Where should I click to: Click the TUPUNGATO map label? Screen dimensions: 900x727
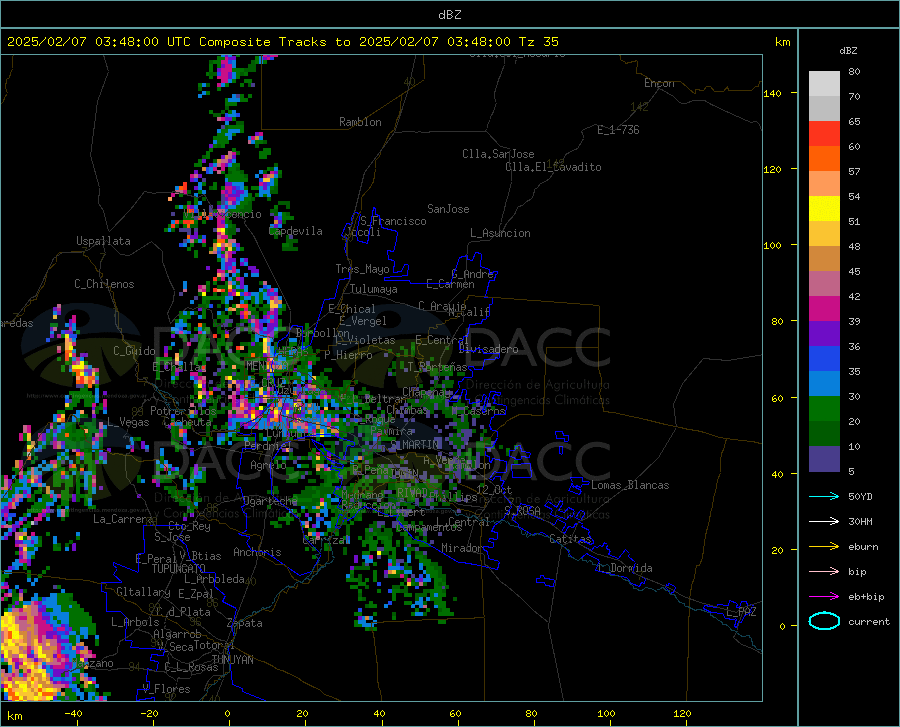(x=179, y=569)
